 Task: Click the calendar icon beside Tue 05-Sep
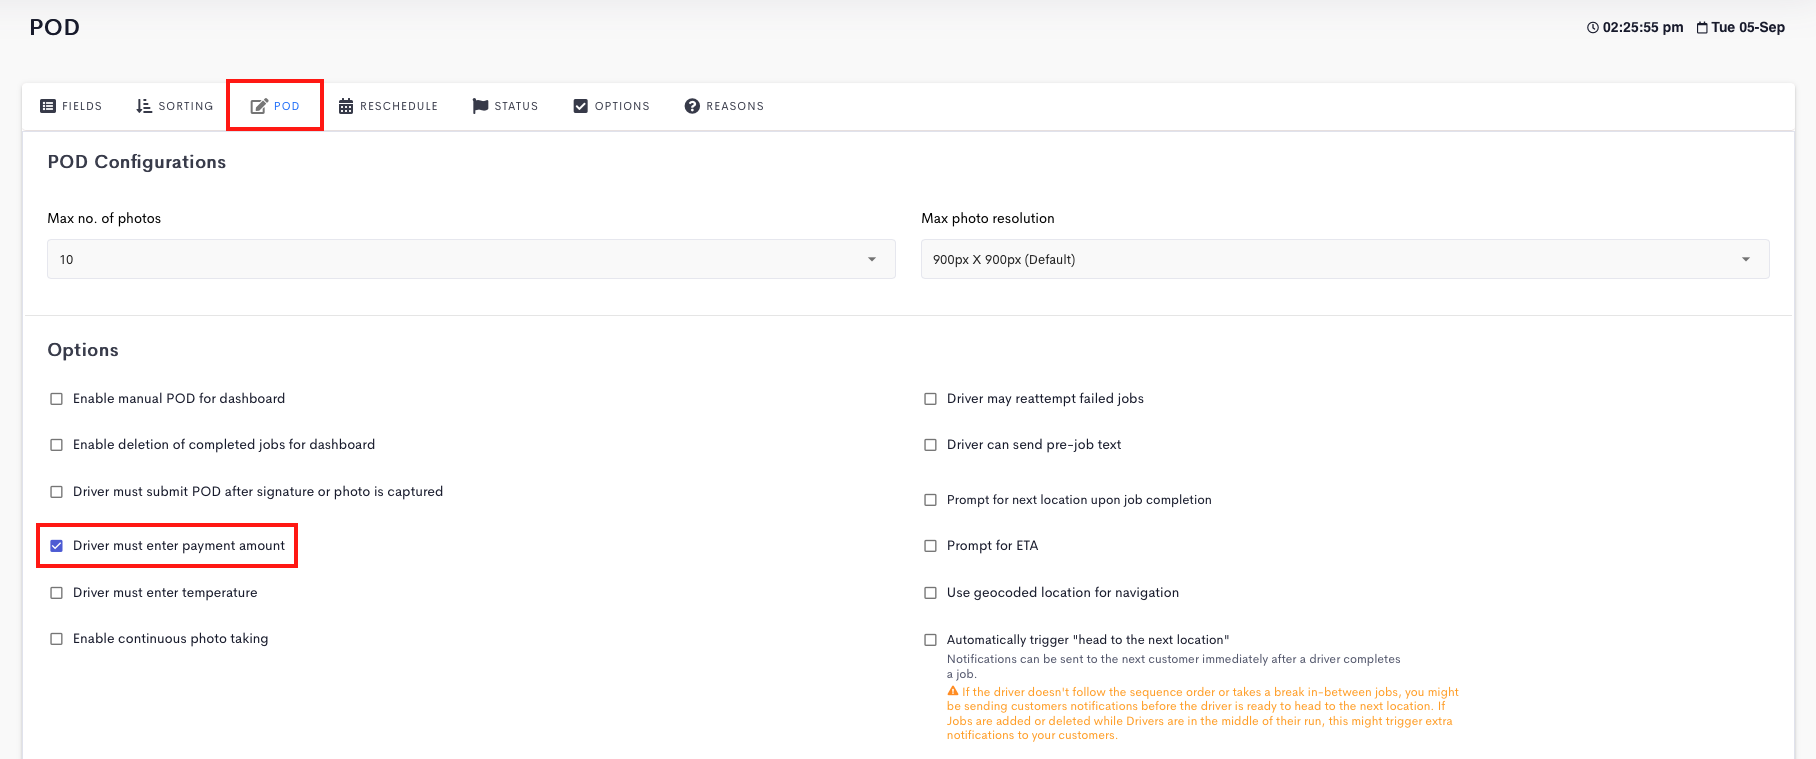click(1702, 28)
